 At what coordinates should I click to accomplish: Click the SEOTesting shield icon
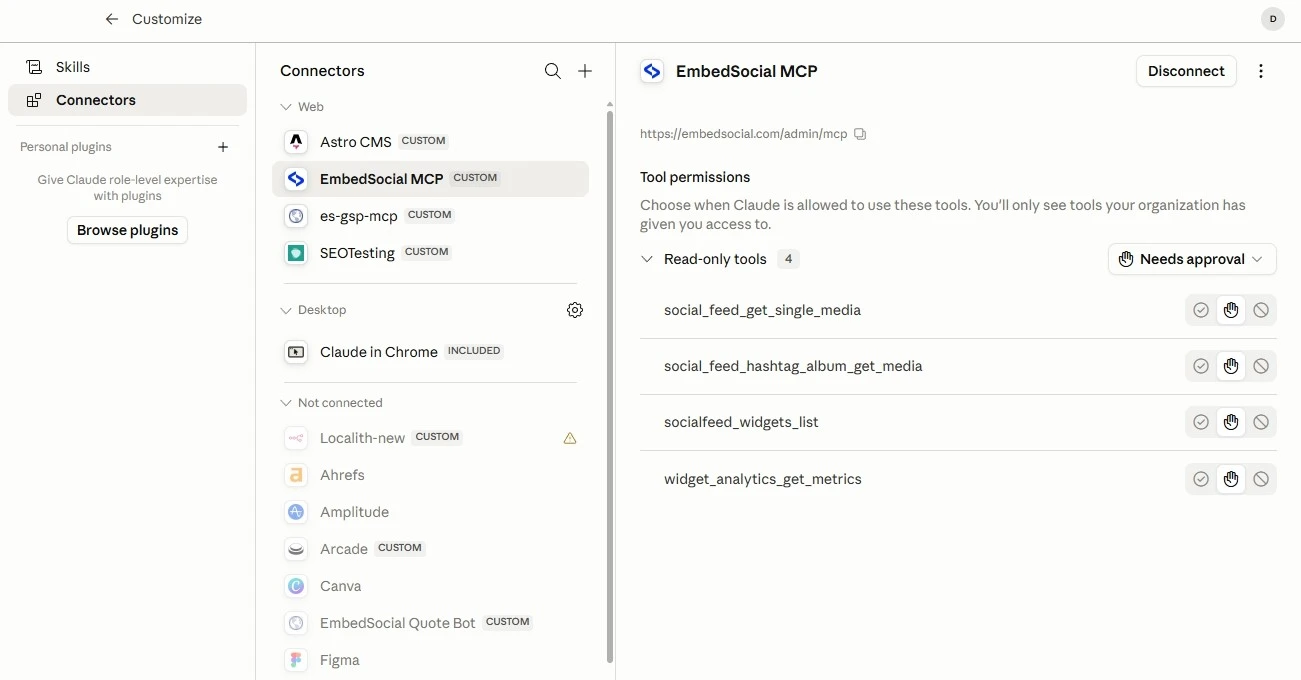[296, 253]
